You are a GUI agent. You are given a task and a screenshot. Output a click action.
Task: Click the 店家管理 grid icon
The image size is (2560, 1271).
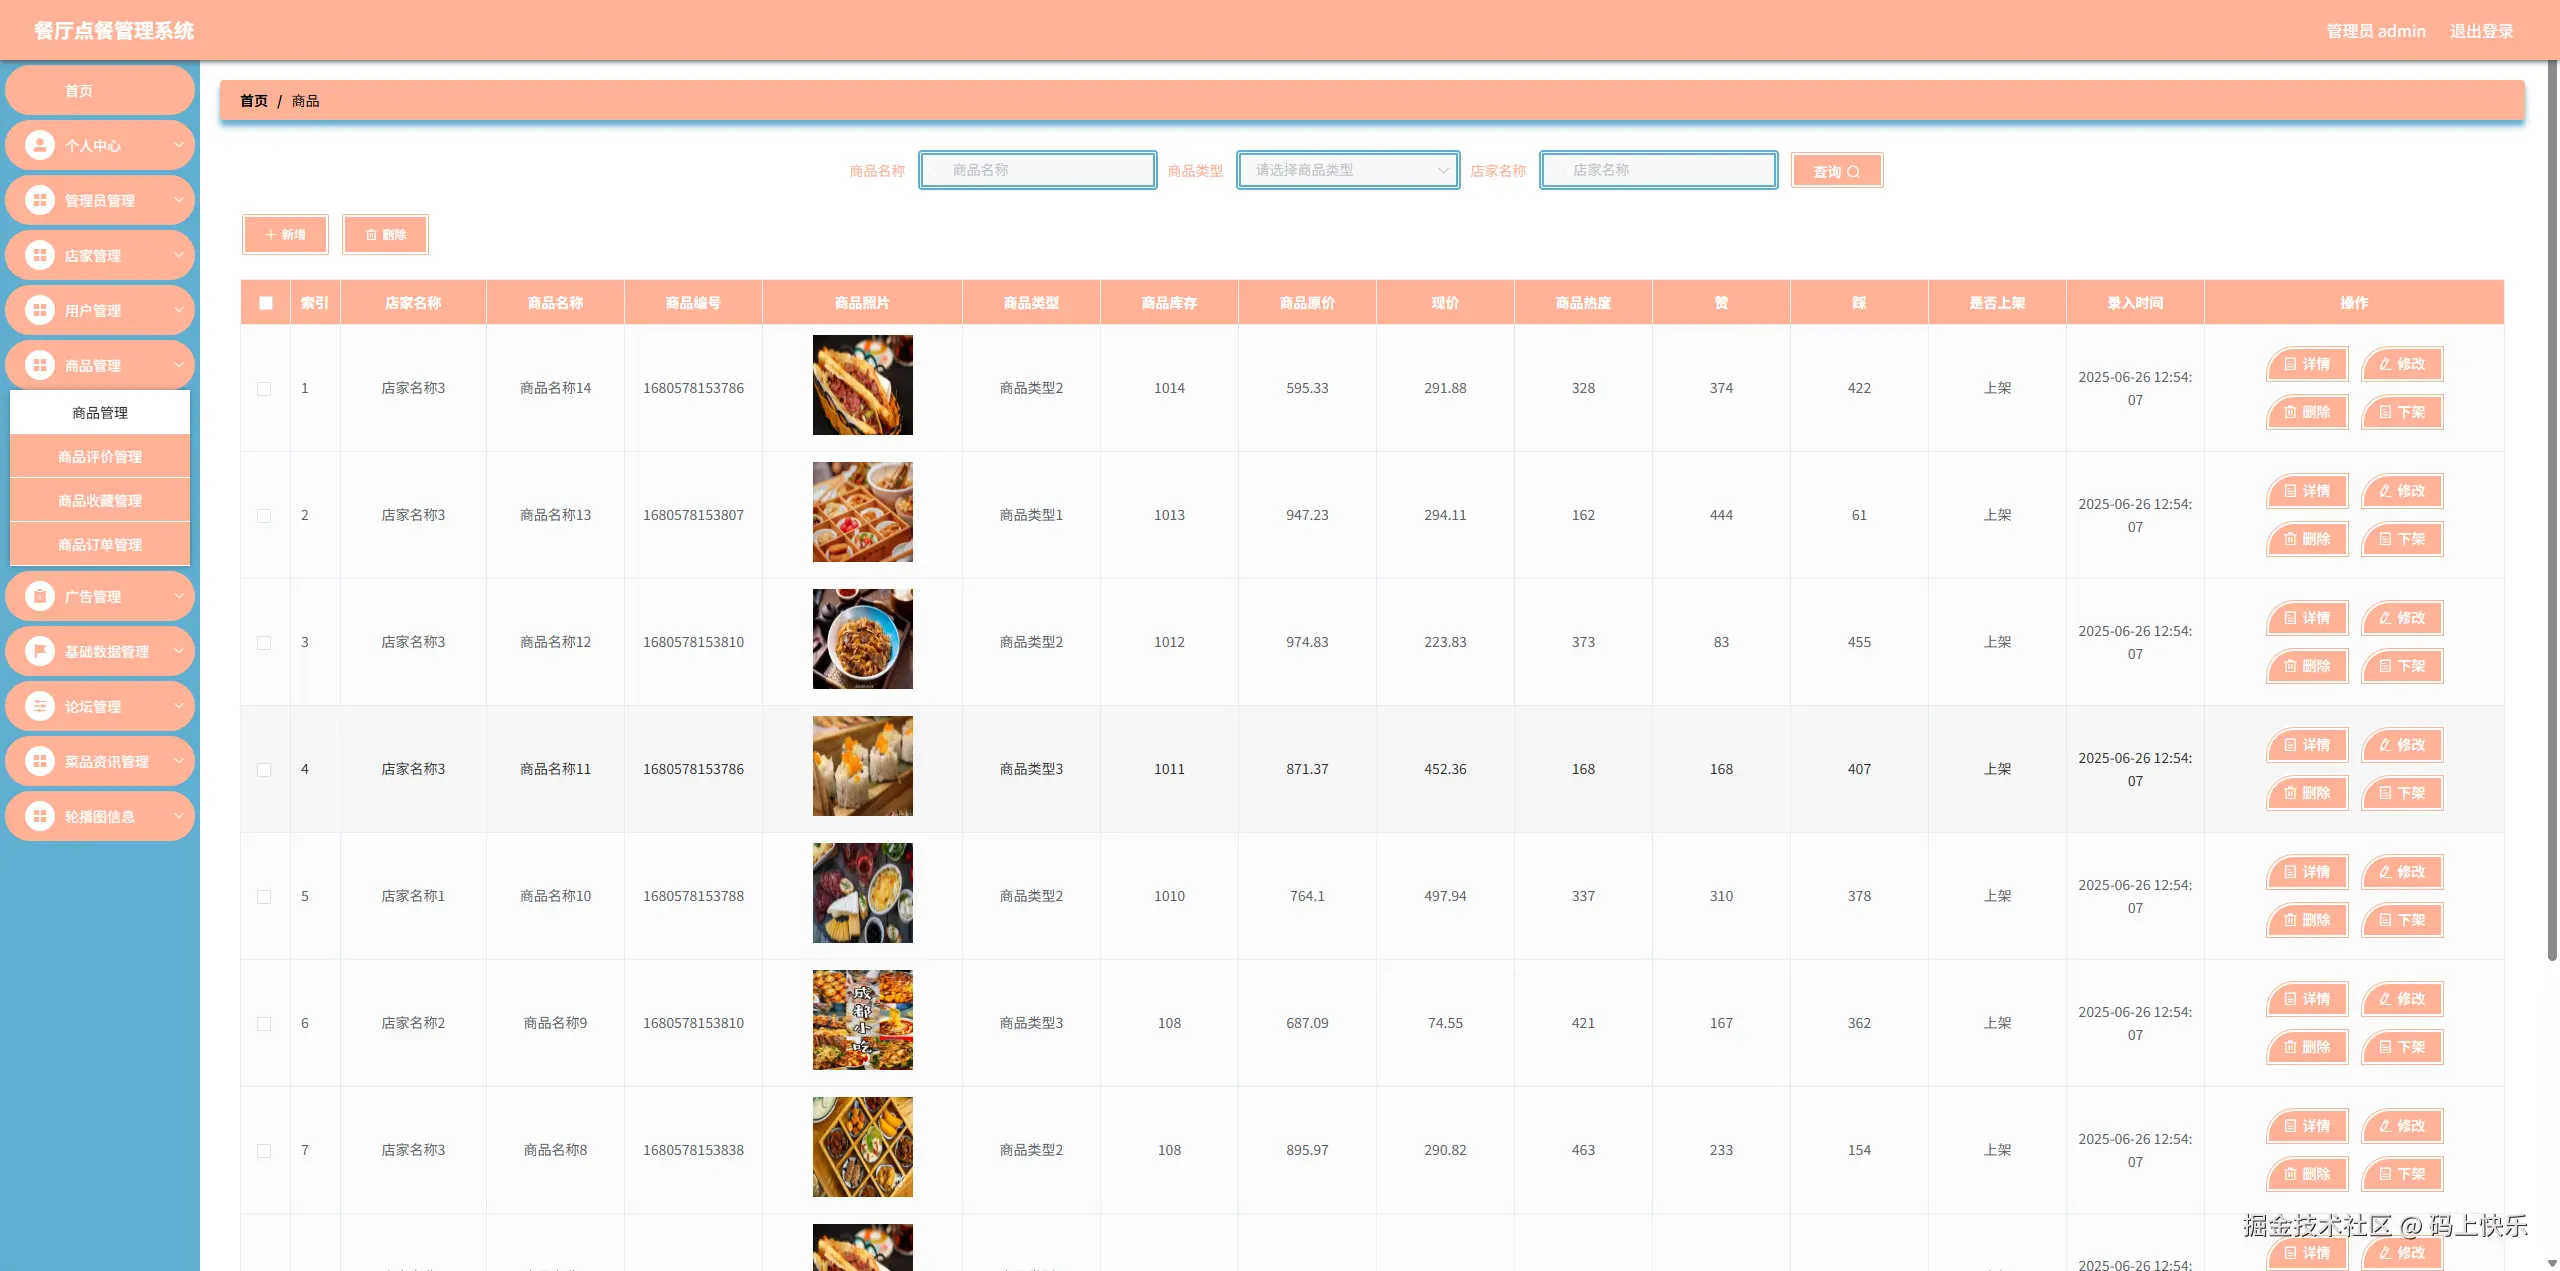[40, 256]
